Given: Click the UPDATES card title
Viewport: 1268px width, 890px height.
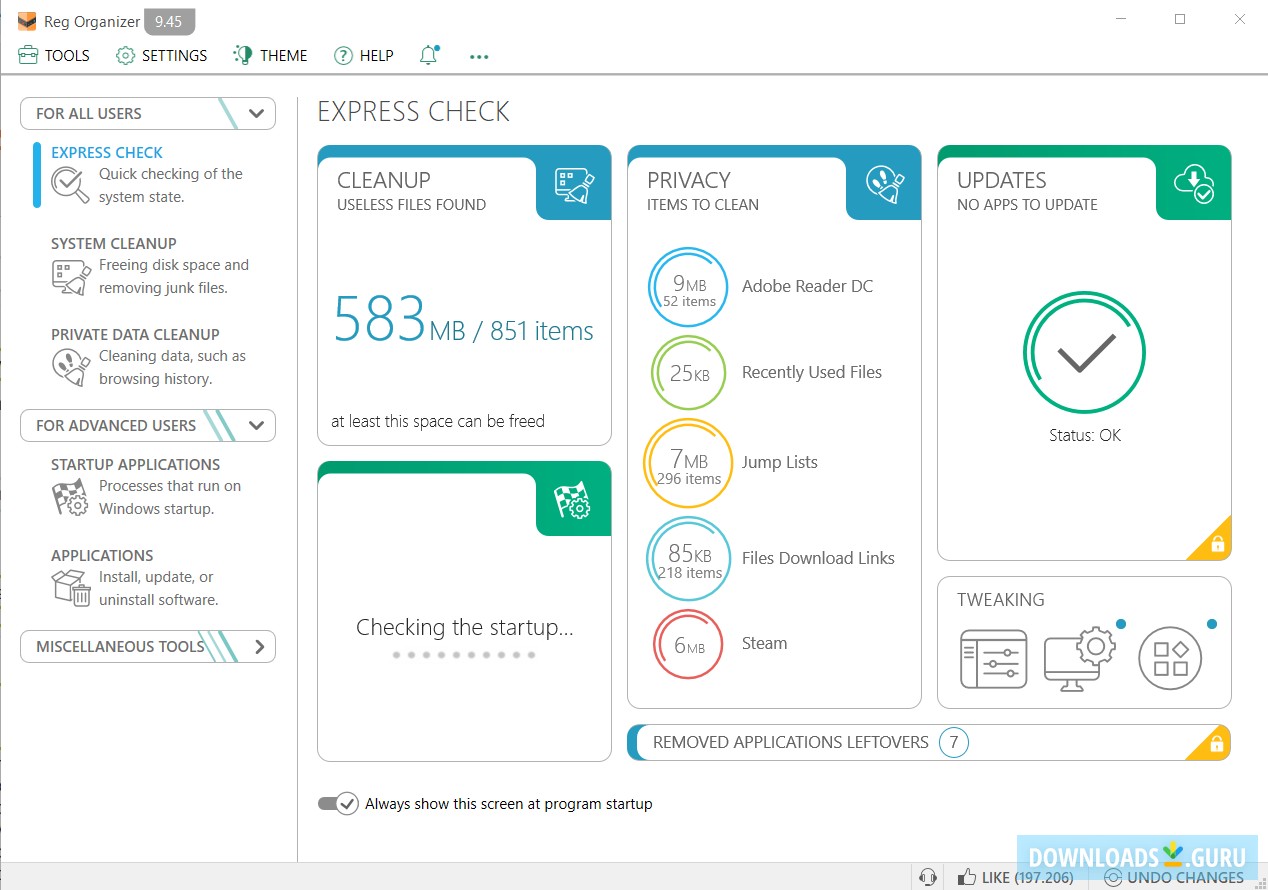Looking at the screenshot, I should [x=1002, y=180].
